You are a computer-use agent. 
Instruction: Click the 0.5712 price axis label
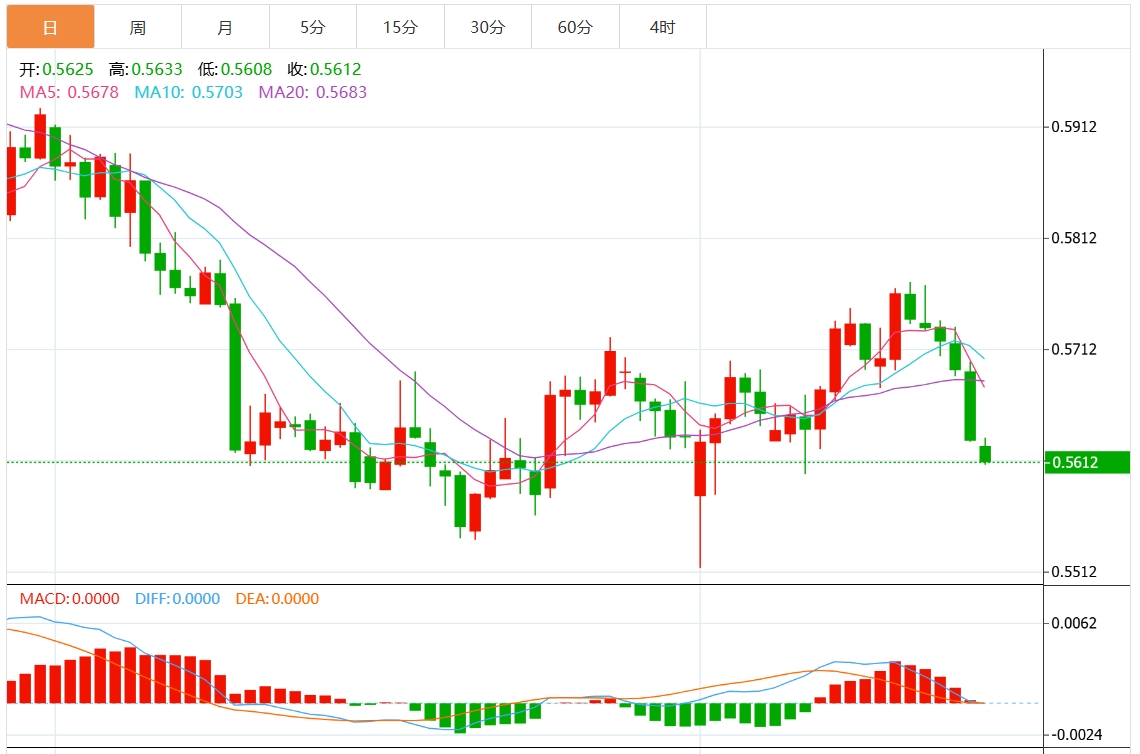coord(1074,350)
